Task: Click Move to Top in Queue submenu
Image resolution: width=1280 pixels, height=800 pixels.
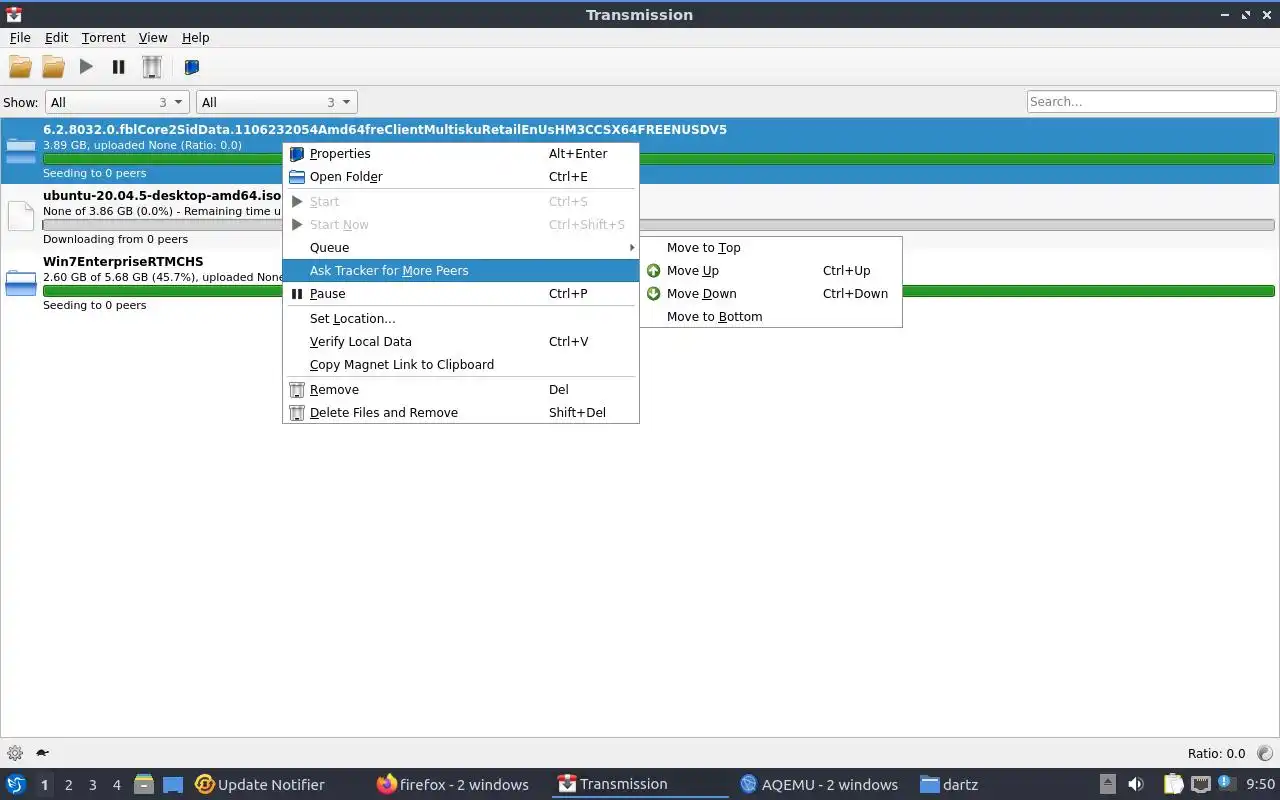Action: [771, 248]
